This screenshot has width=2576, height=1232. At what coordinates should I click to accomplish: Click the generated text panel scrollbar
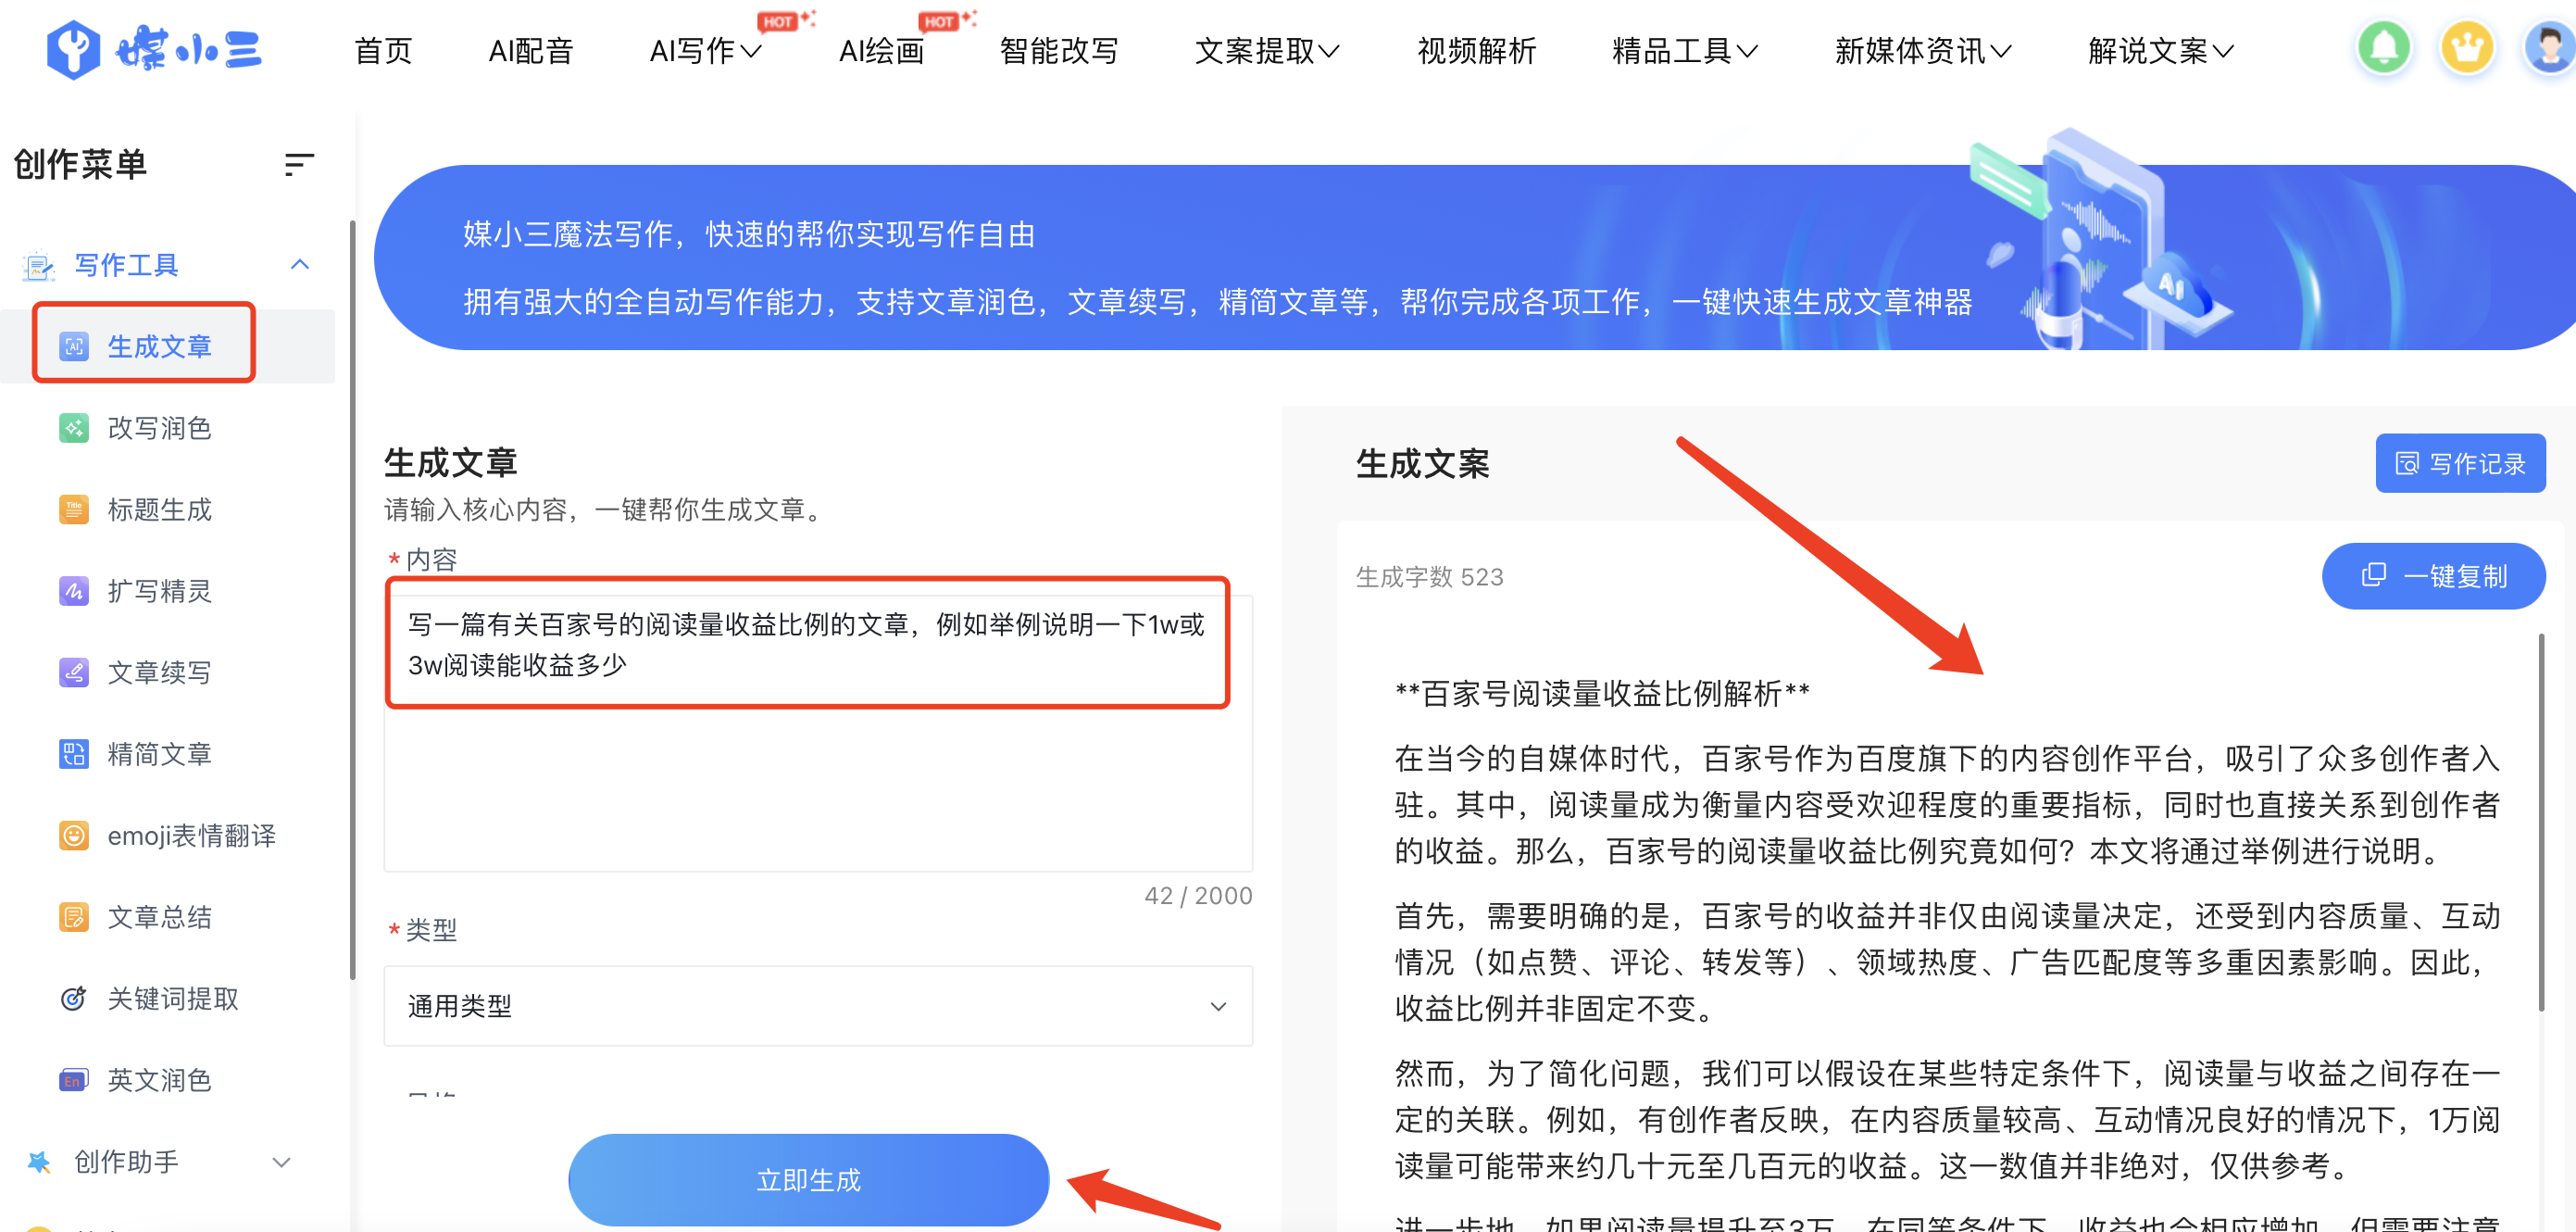point(2541,822)
